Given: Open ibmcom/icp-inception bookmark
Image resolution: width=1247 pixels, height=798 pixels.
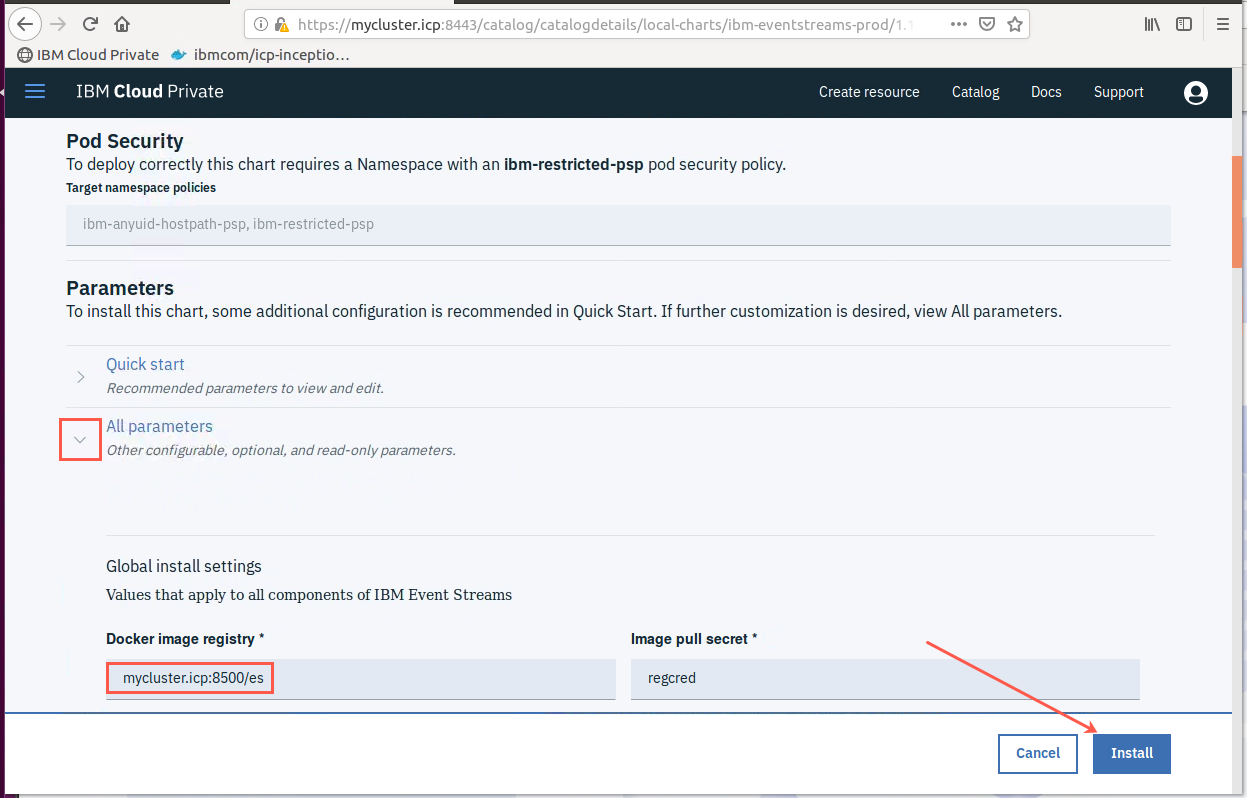Looking at the screenshot, I should [x=261, y=55].
